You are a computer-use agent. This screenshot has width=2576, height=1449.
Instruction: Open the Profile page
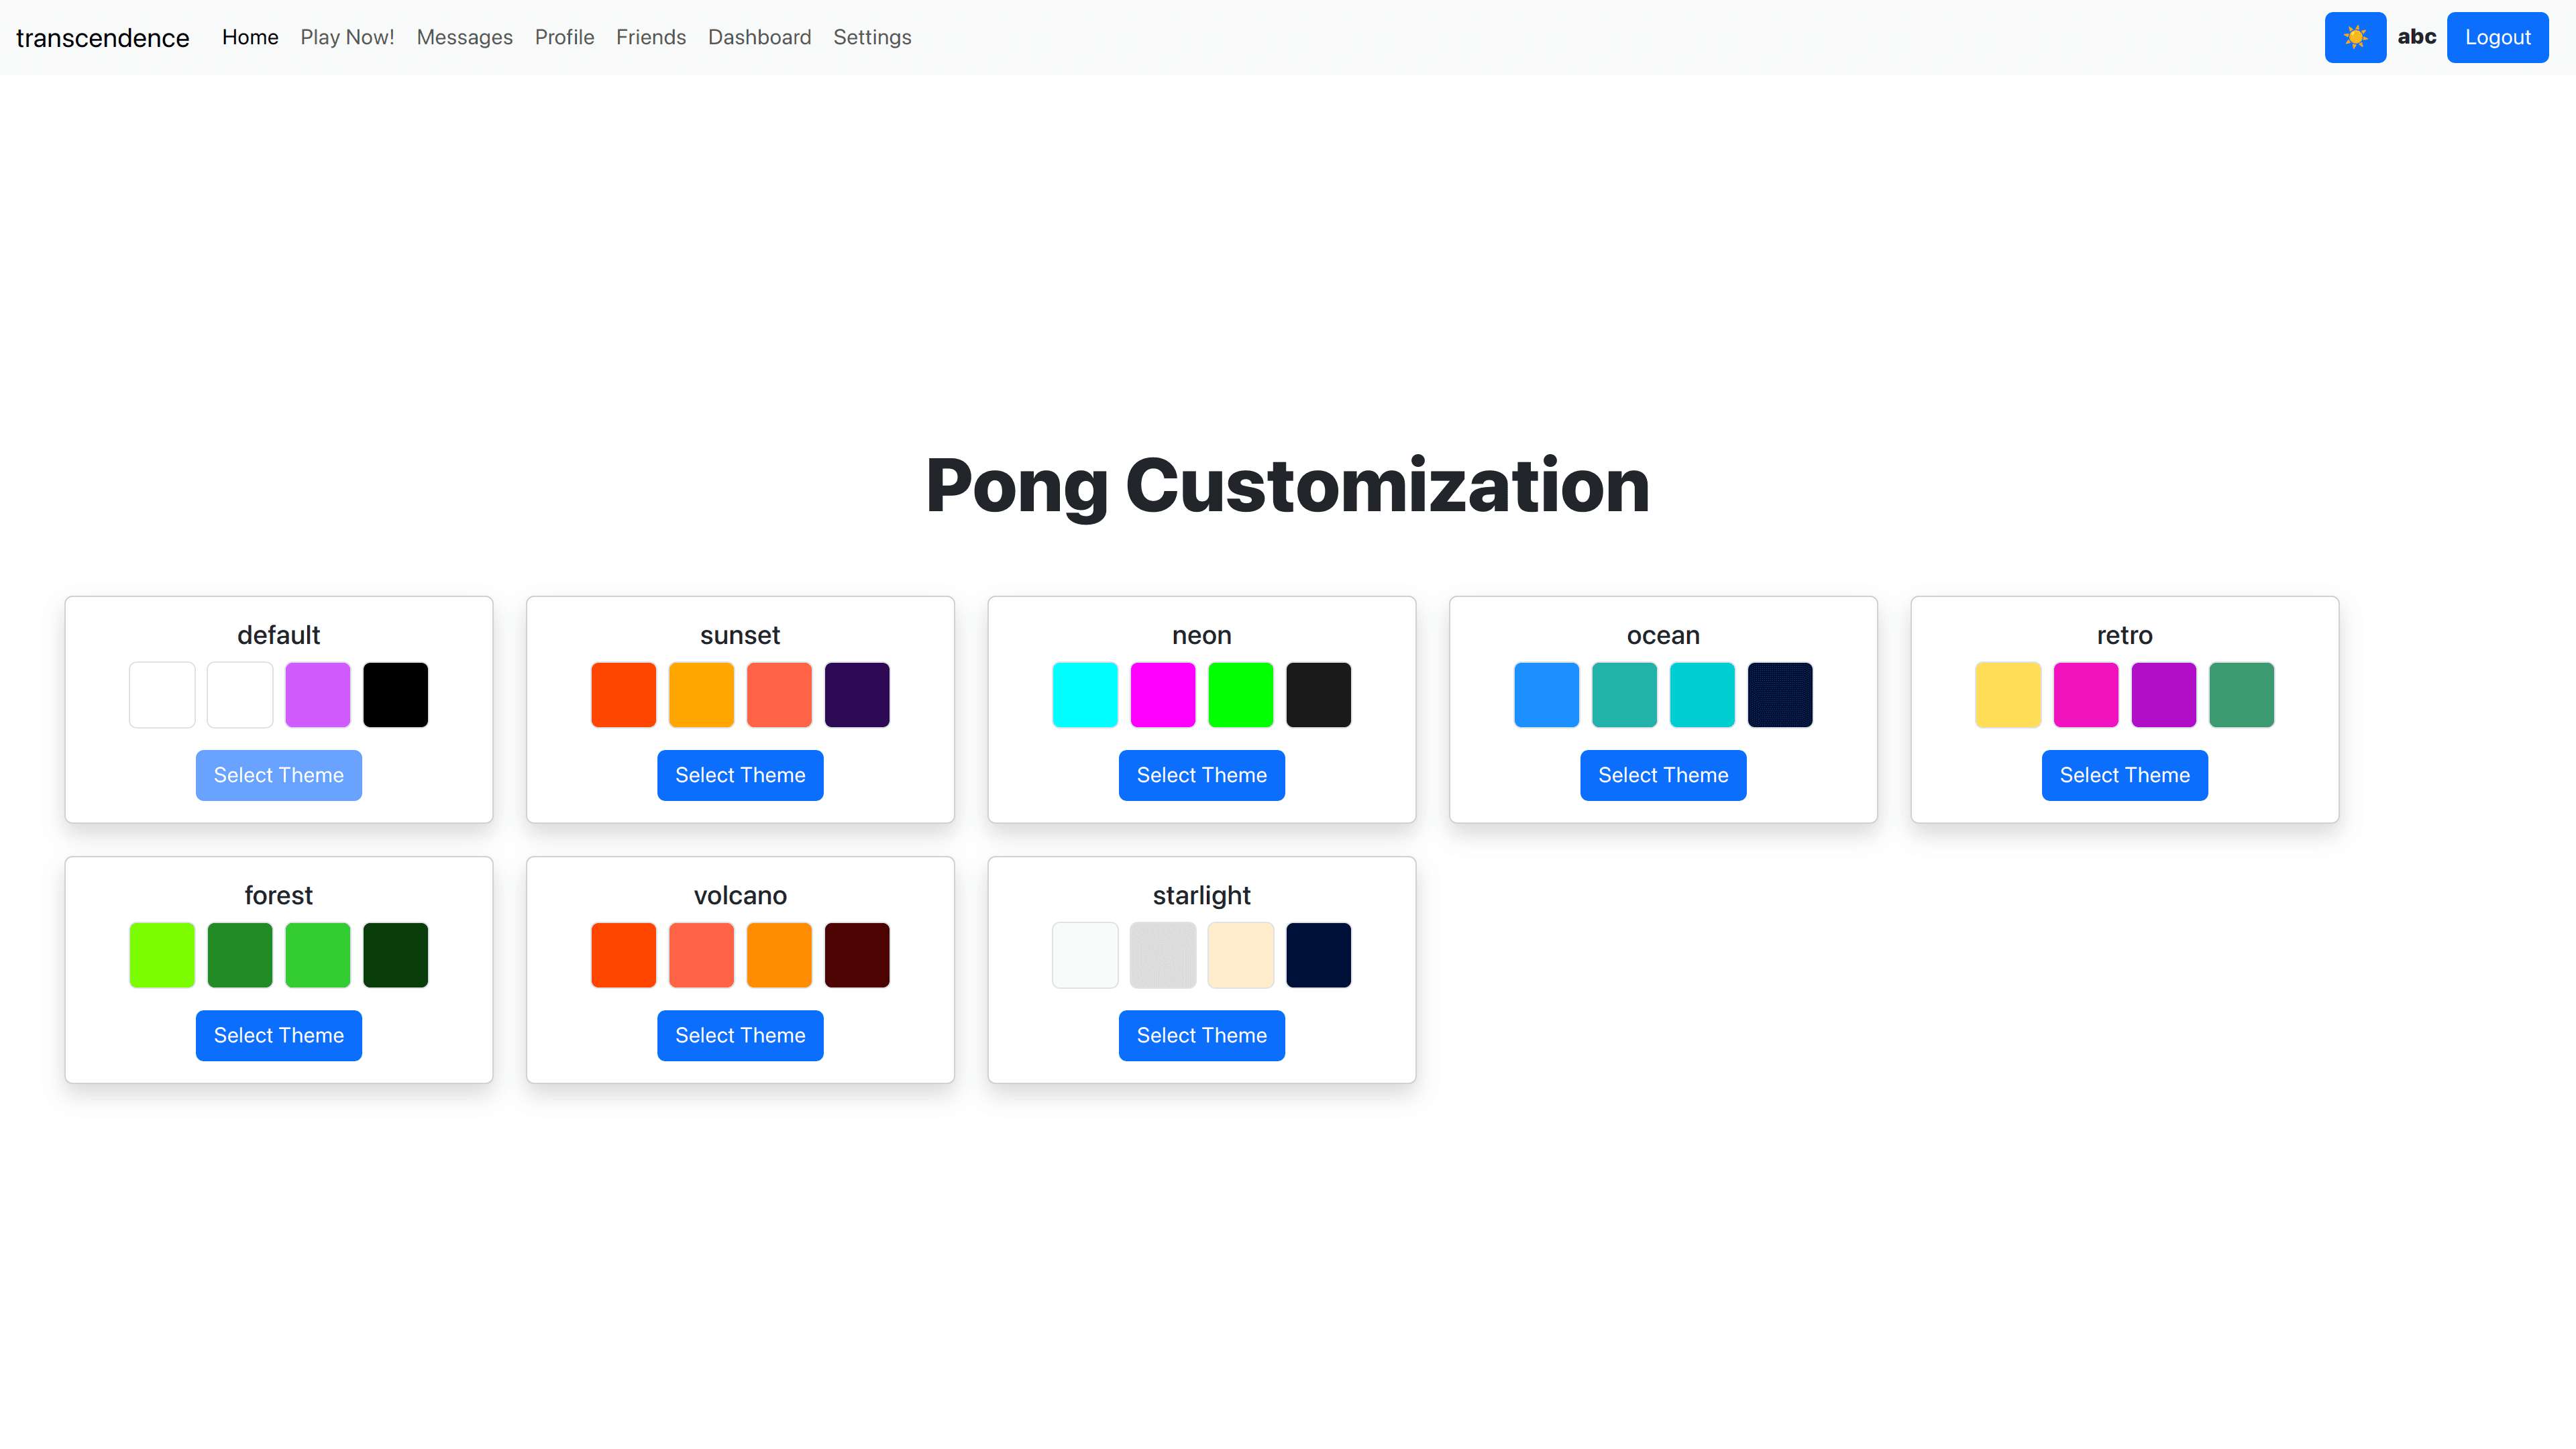pyautogui.click(x=564, y=37)
